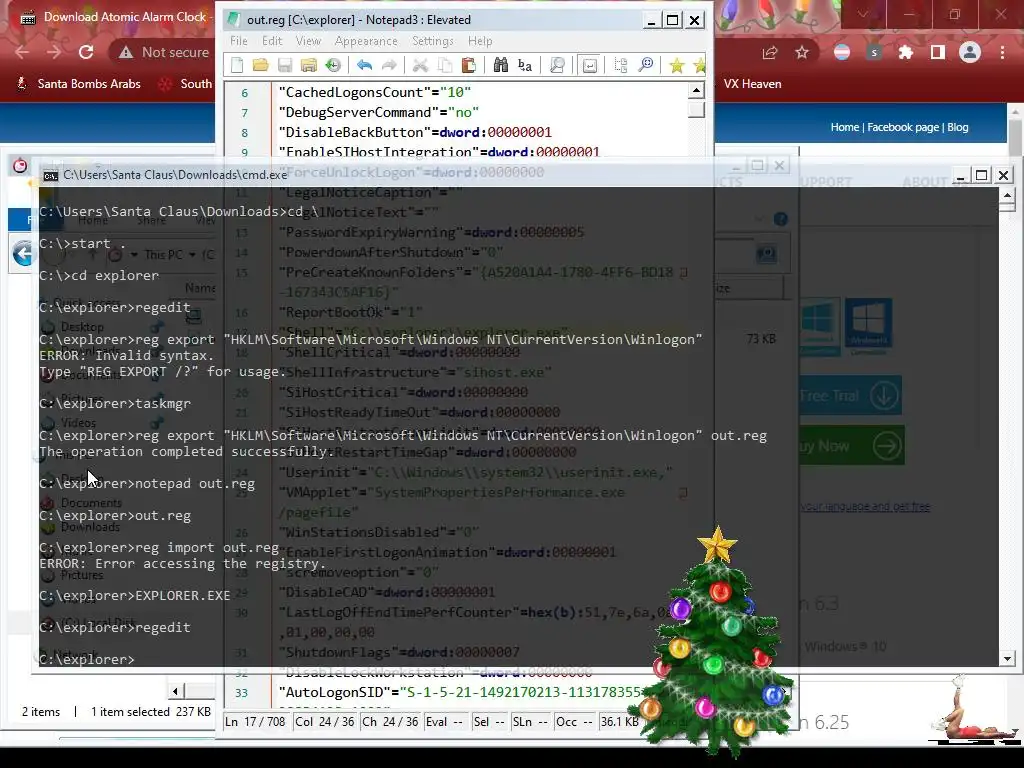The height and width of the screenshot is (768, 1024).
Task: Click the Cut scissors icon in Notepad3
Action: pyautogui.click(x=420, y=65)
